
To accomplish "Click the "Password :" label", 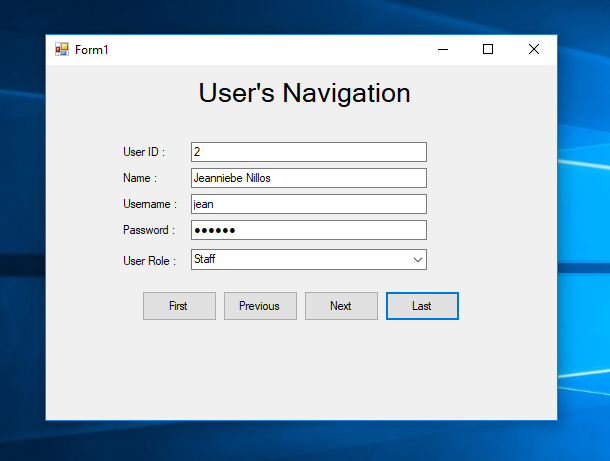I will point(148,230).
